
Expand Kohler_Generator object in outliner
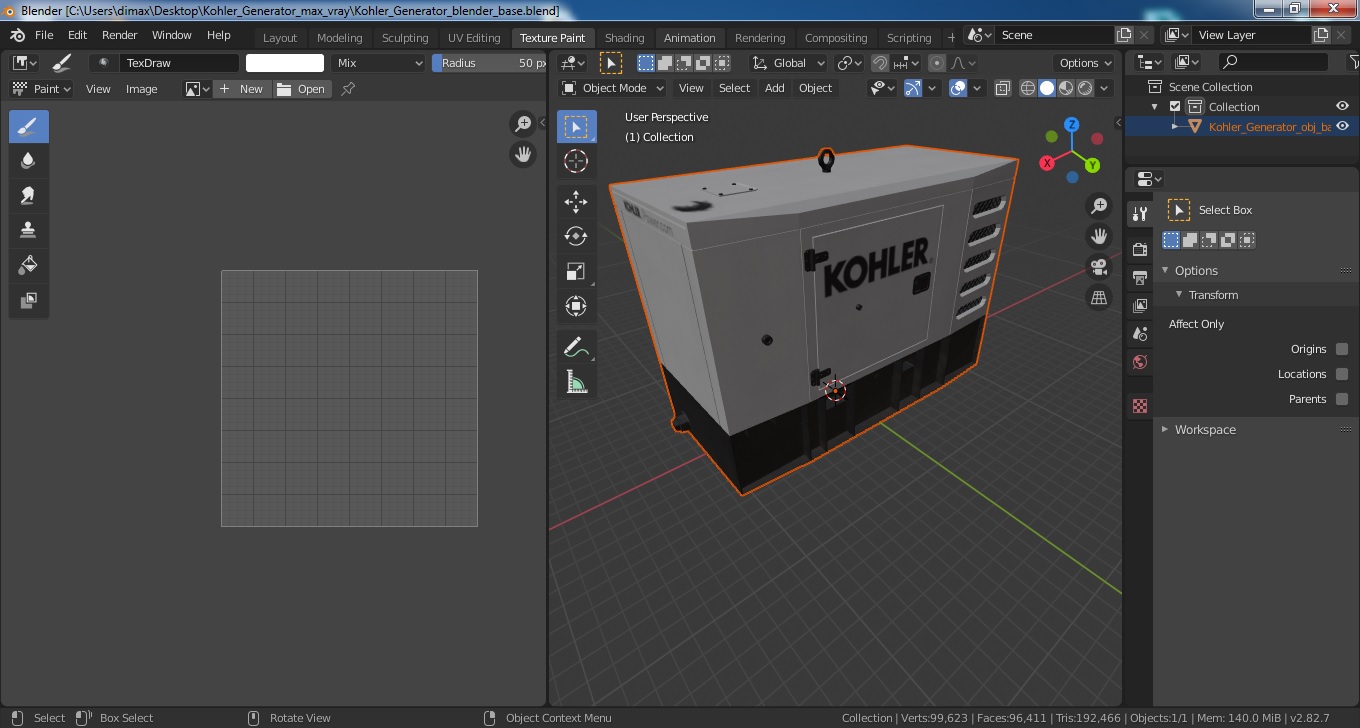coord(1176,127)
